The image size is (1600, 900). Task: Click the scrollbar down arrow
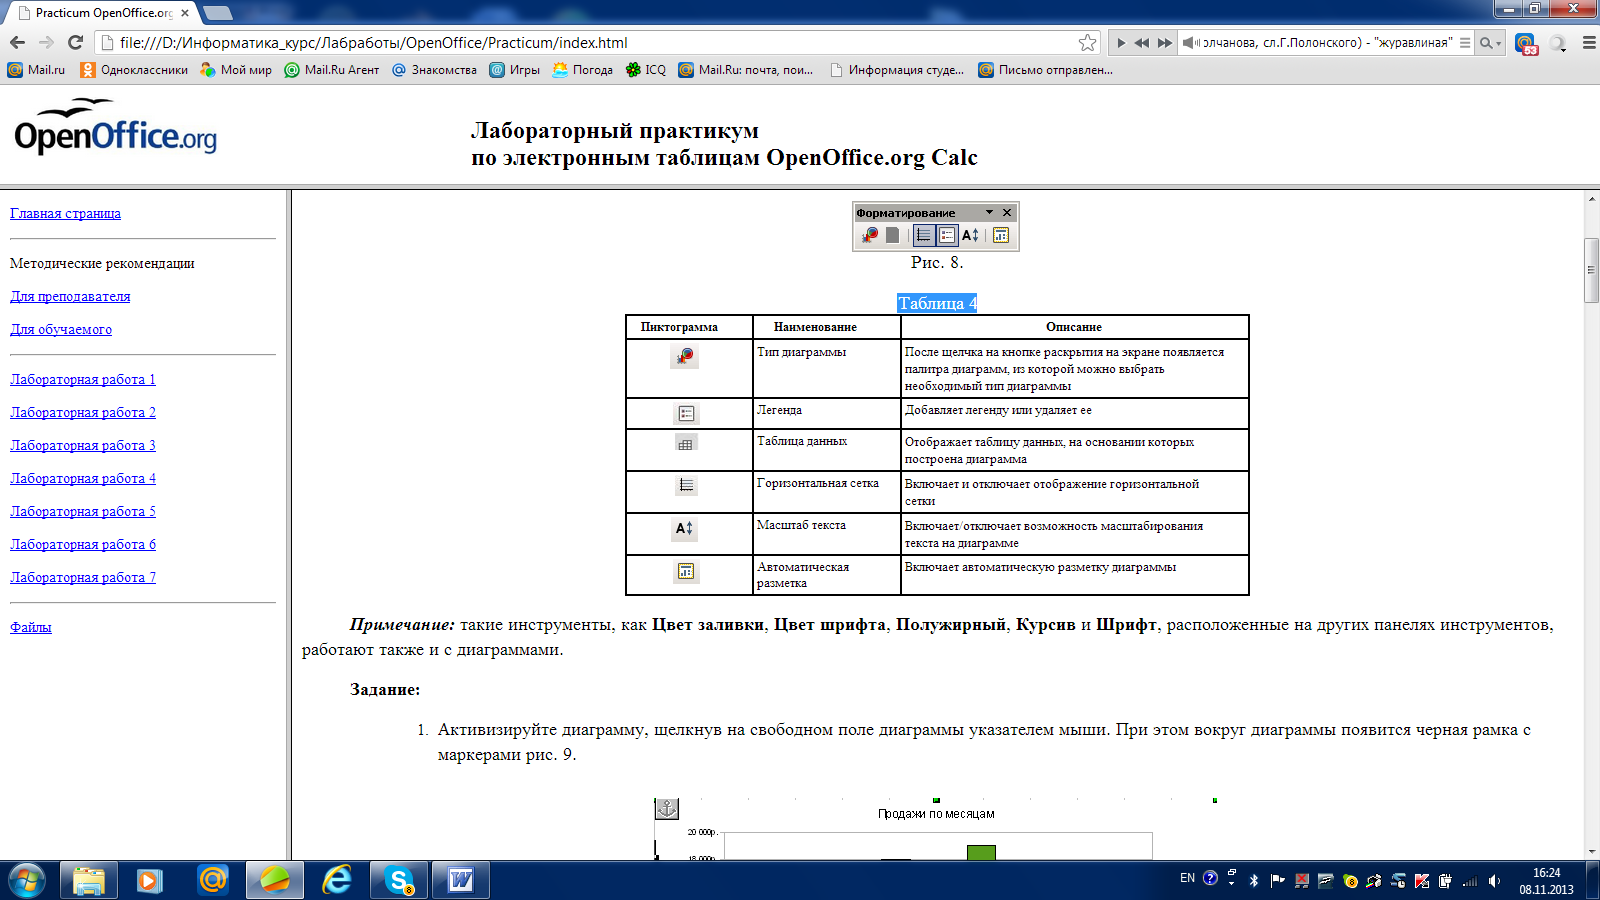[1591, 852]
